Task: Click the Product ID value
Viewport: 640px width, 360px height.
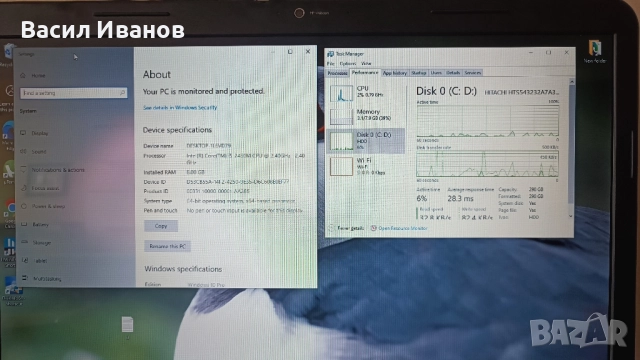Action: coord(218,191)
